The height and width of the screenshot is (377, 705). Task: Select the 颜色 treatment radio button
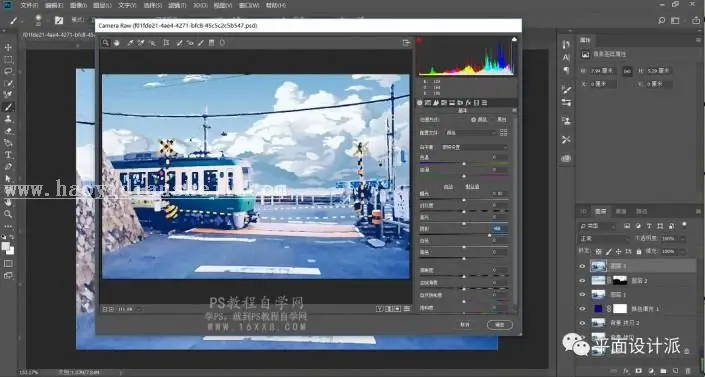coord(473,120)
